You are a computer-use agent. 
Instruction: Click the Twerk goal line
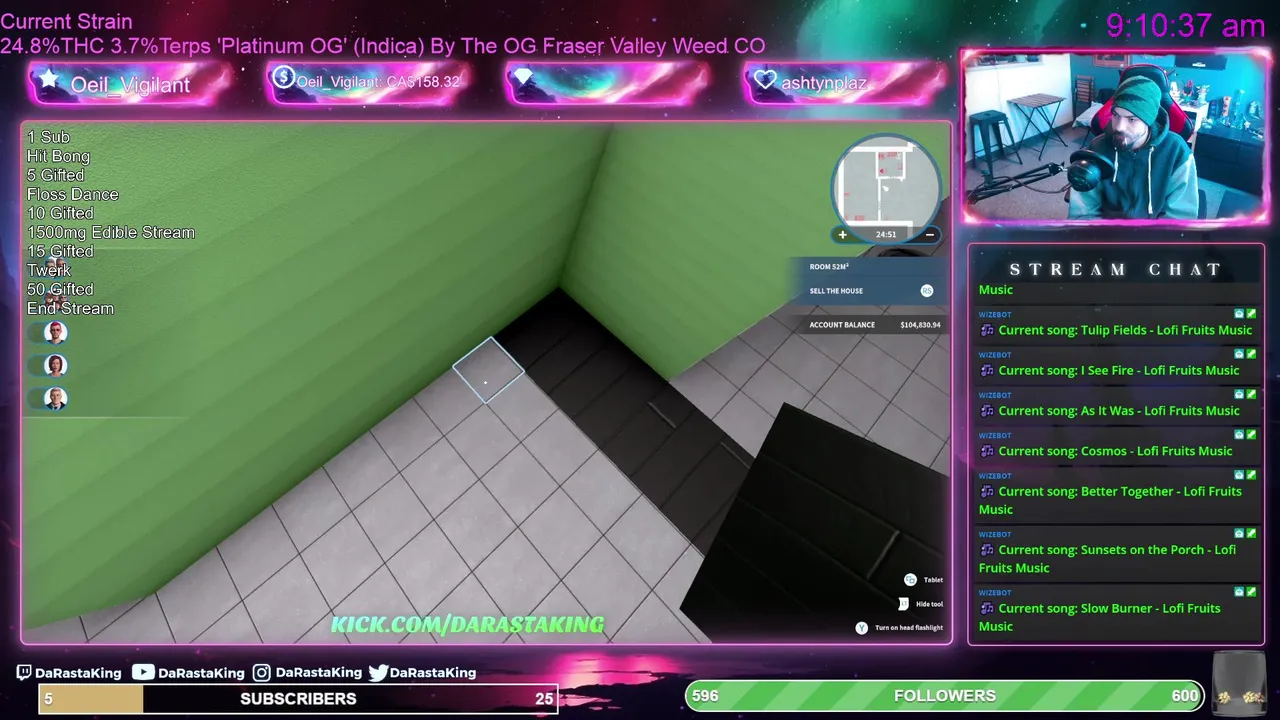pyautogui.click(x=49, y=270)
